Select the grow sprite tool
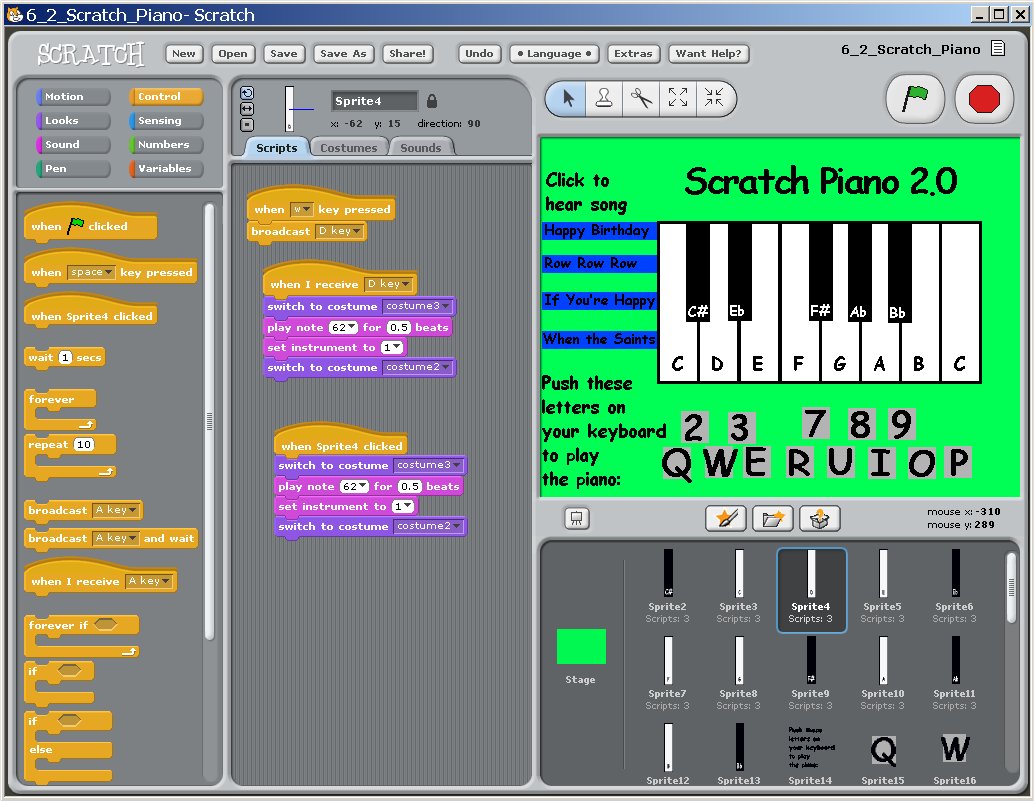This screenshot has height=801, width=1034. click(678, 99)
